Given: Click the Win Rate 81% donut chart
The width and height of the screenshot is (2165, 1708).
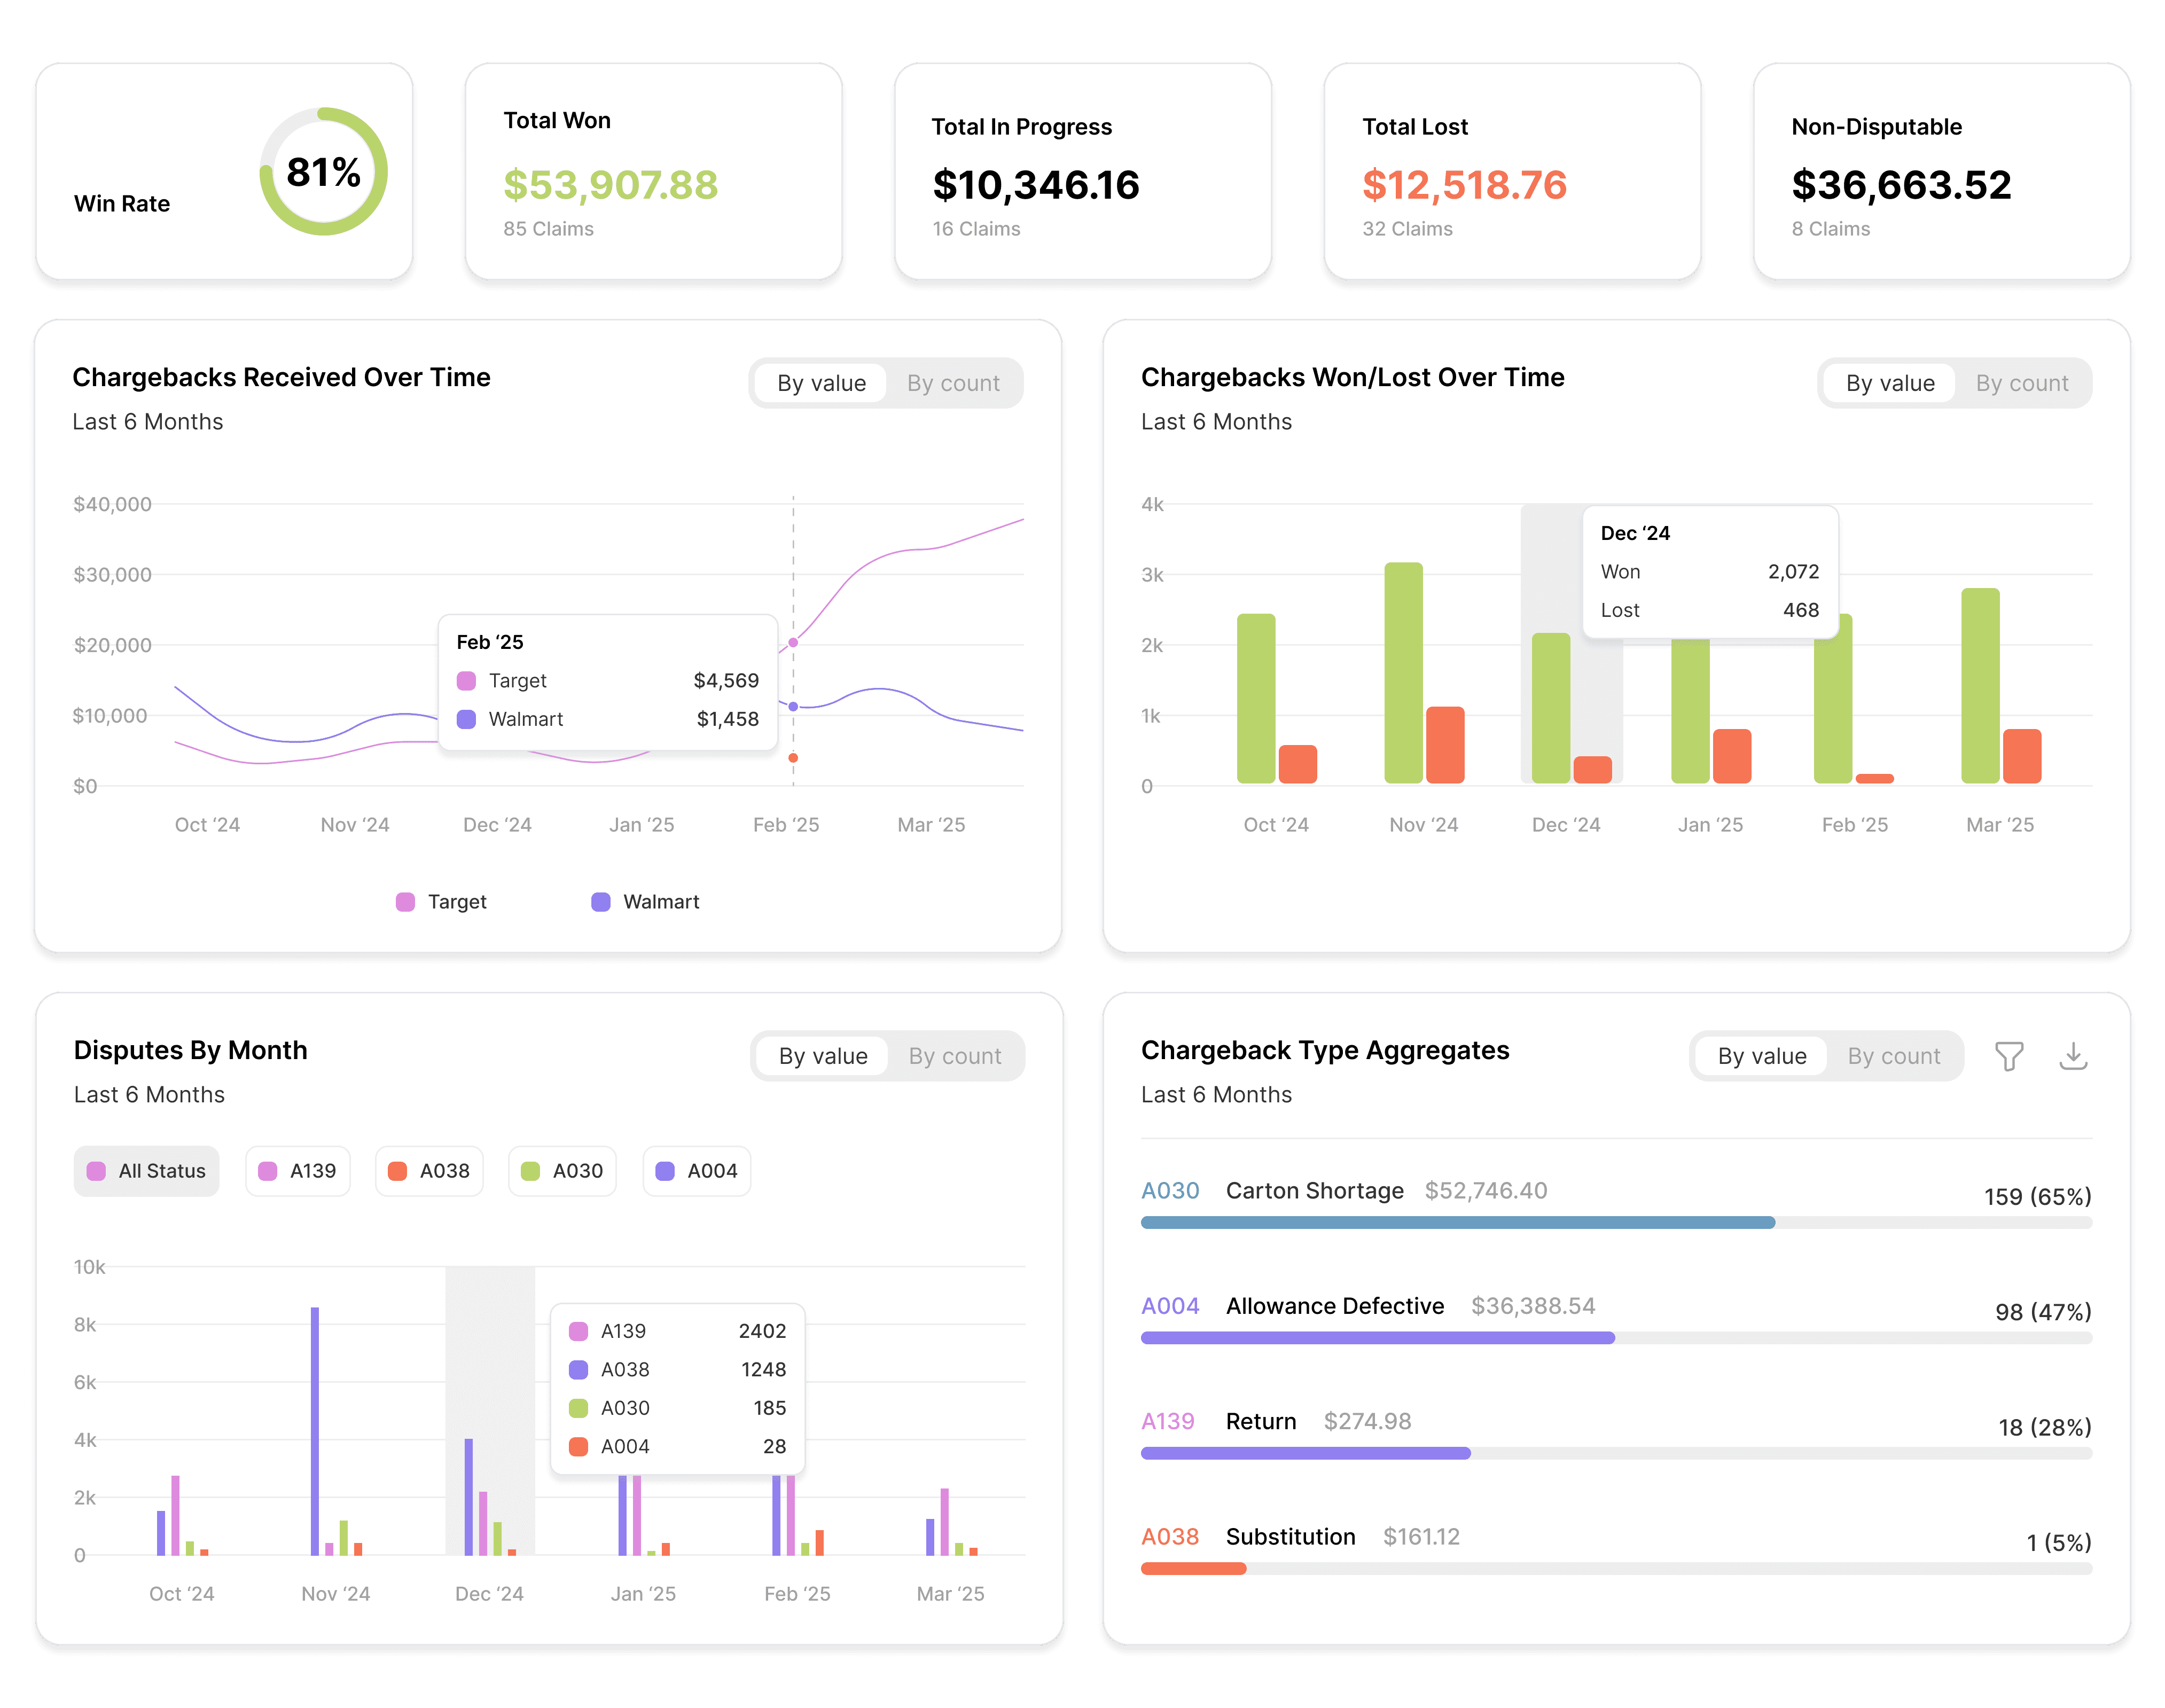Looking at the screenshot, I should click(x=323, y=171).
